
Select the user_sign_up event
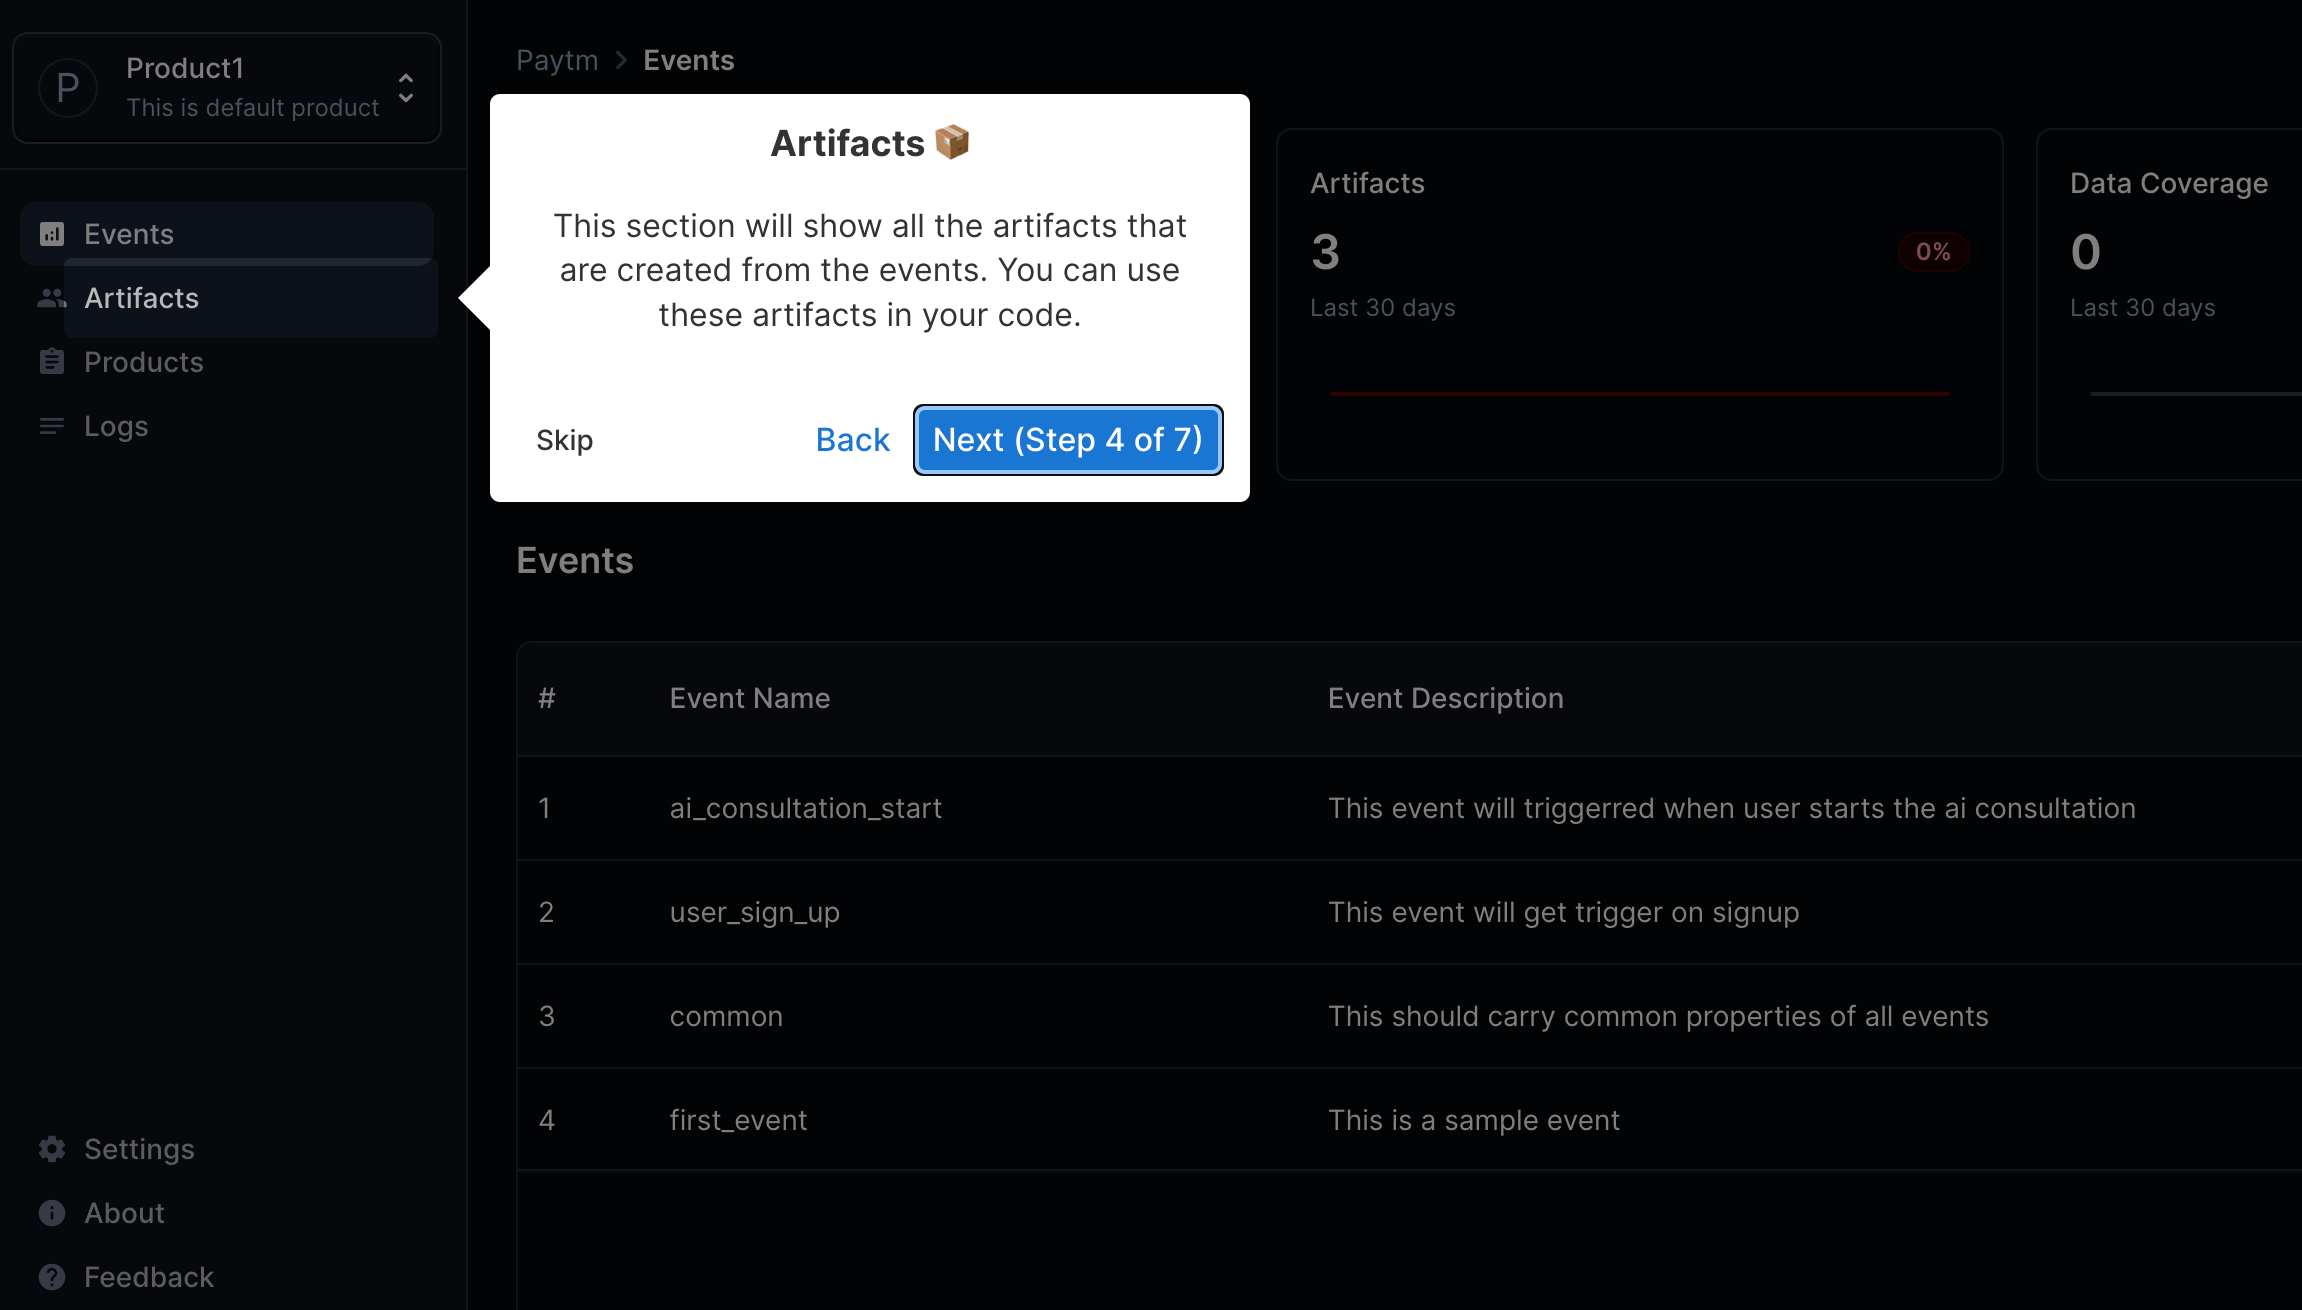click(x=1409, y=912)
